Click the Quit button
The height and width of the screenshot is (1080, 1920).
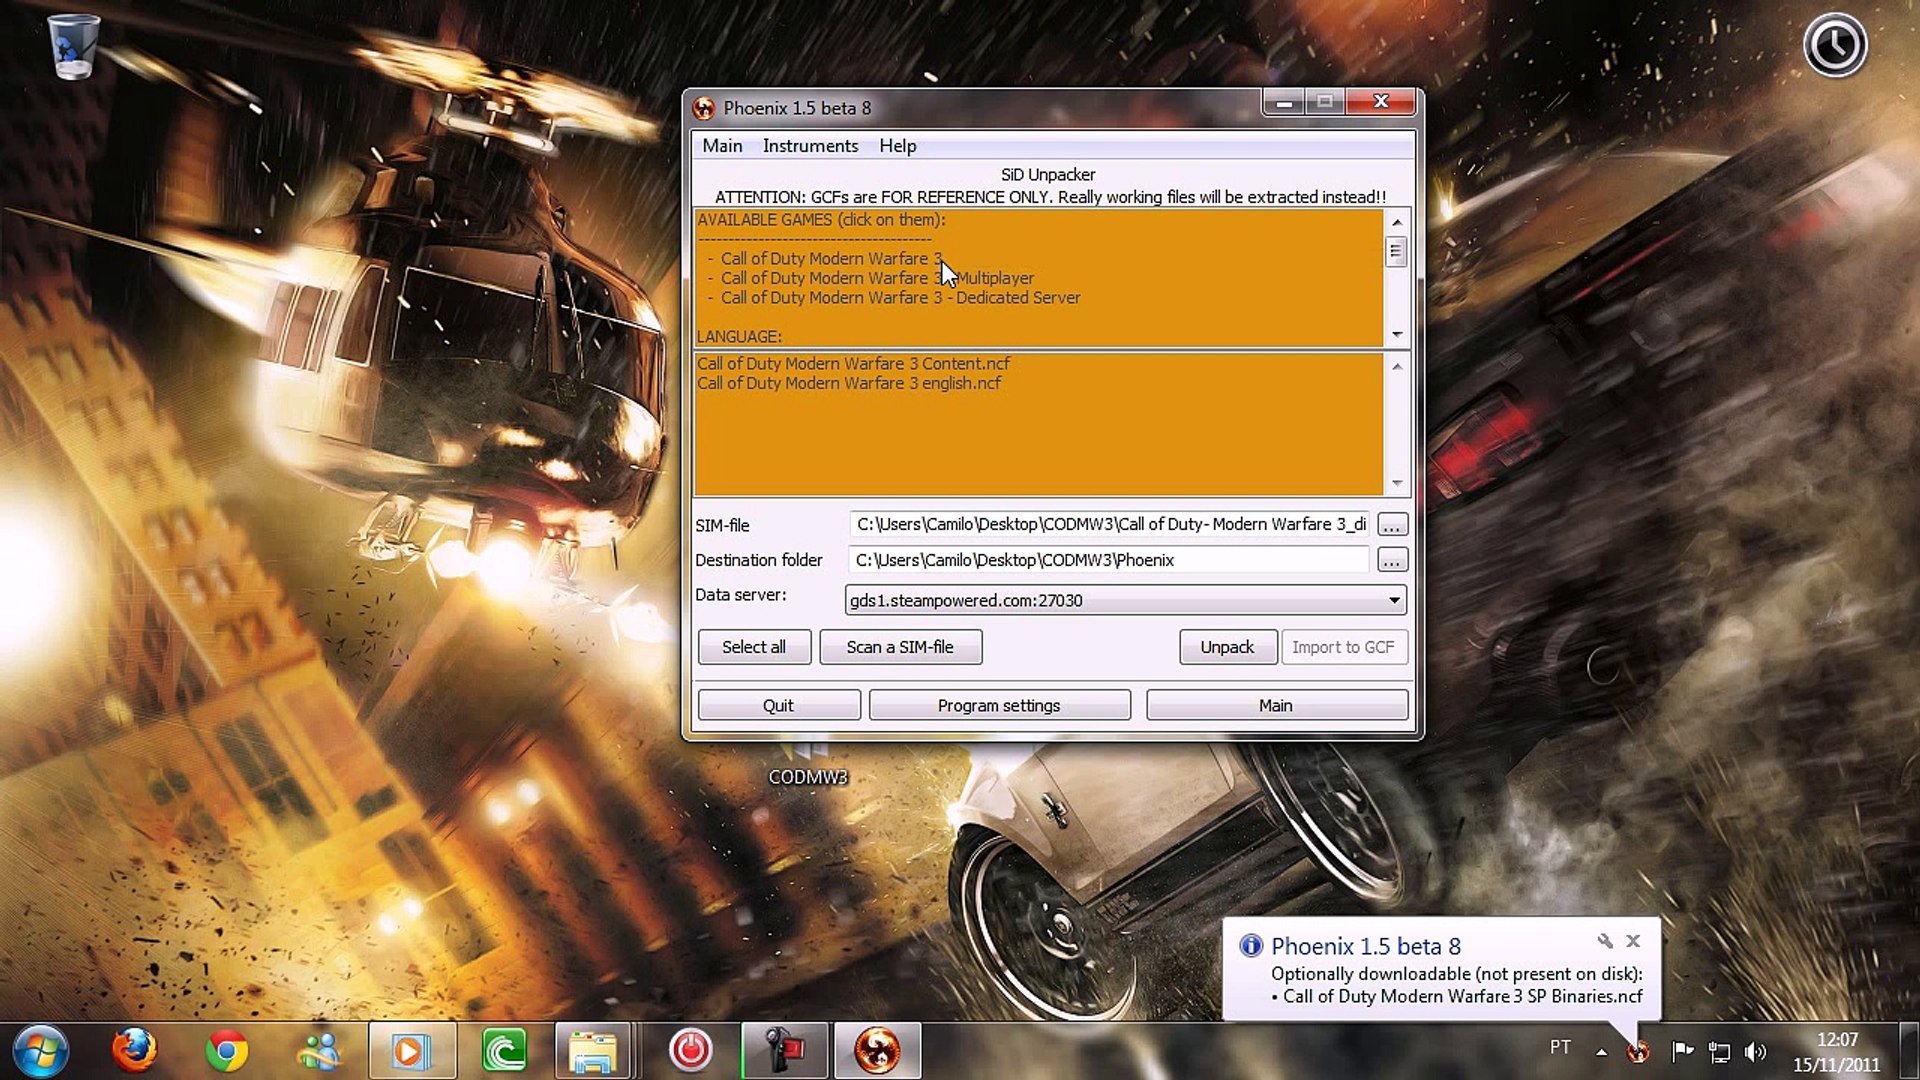pos(778,705)
